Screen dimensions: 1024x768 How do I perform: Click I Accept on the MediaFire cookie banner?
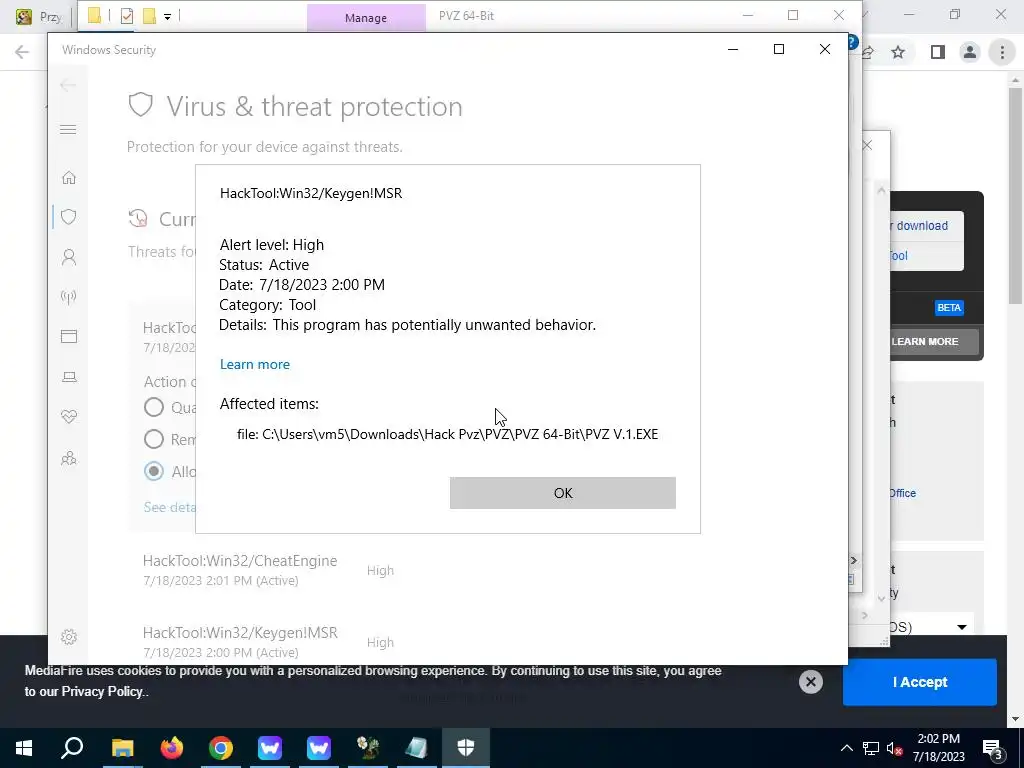(920, 682)
